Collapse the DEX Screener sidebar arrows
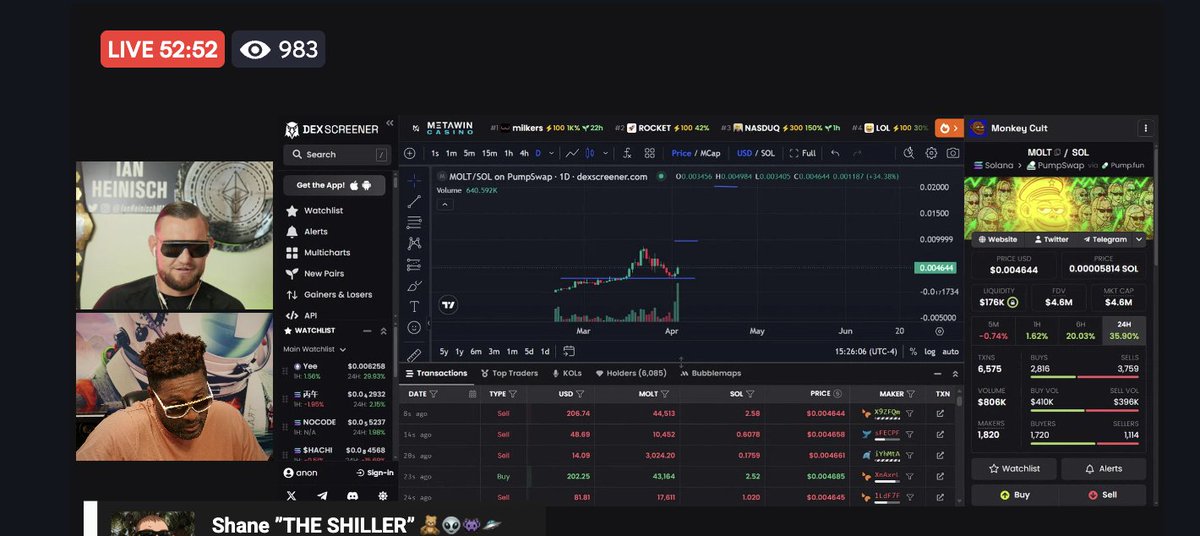The width and height of the screenshot is (1200, 536). [x=388, y=124]
